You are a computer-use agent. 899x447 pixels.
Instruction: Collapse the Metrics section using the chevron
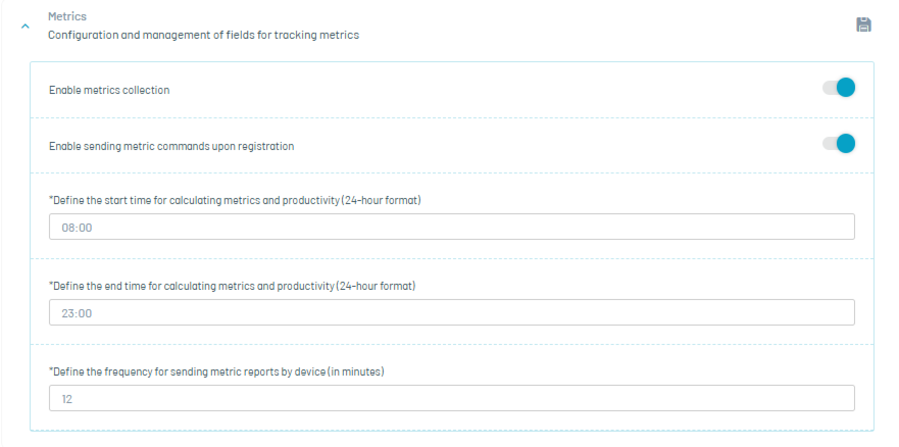coord(25,26)
